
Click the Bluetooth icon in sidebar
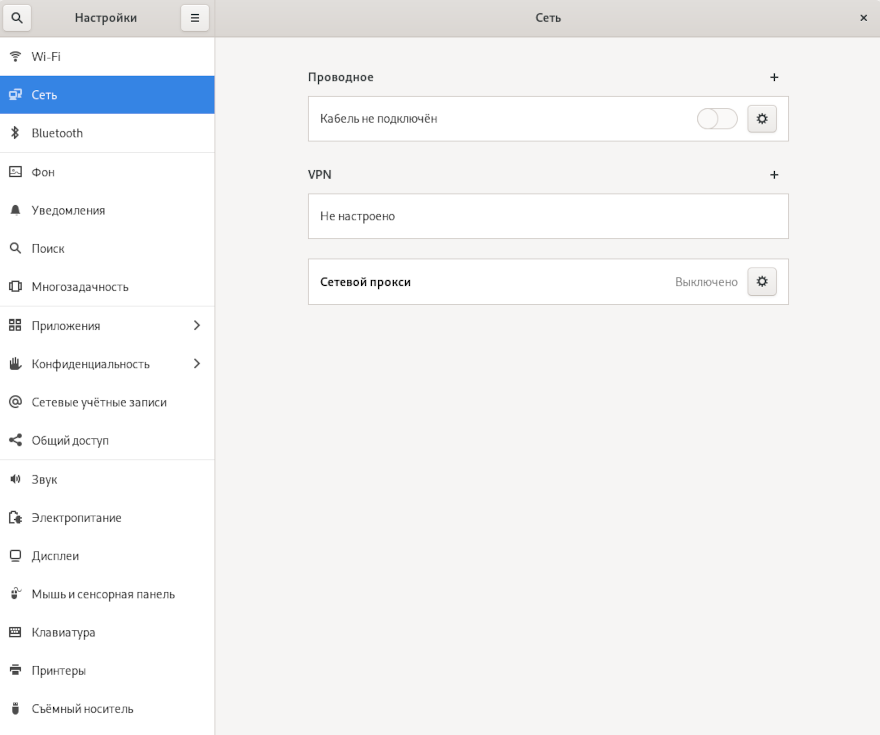click(15, 133)
